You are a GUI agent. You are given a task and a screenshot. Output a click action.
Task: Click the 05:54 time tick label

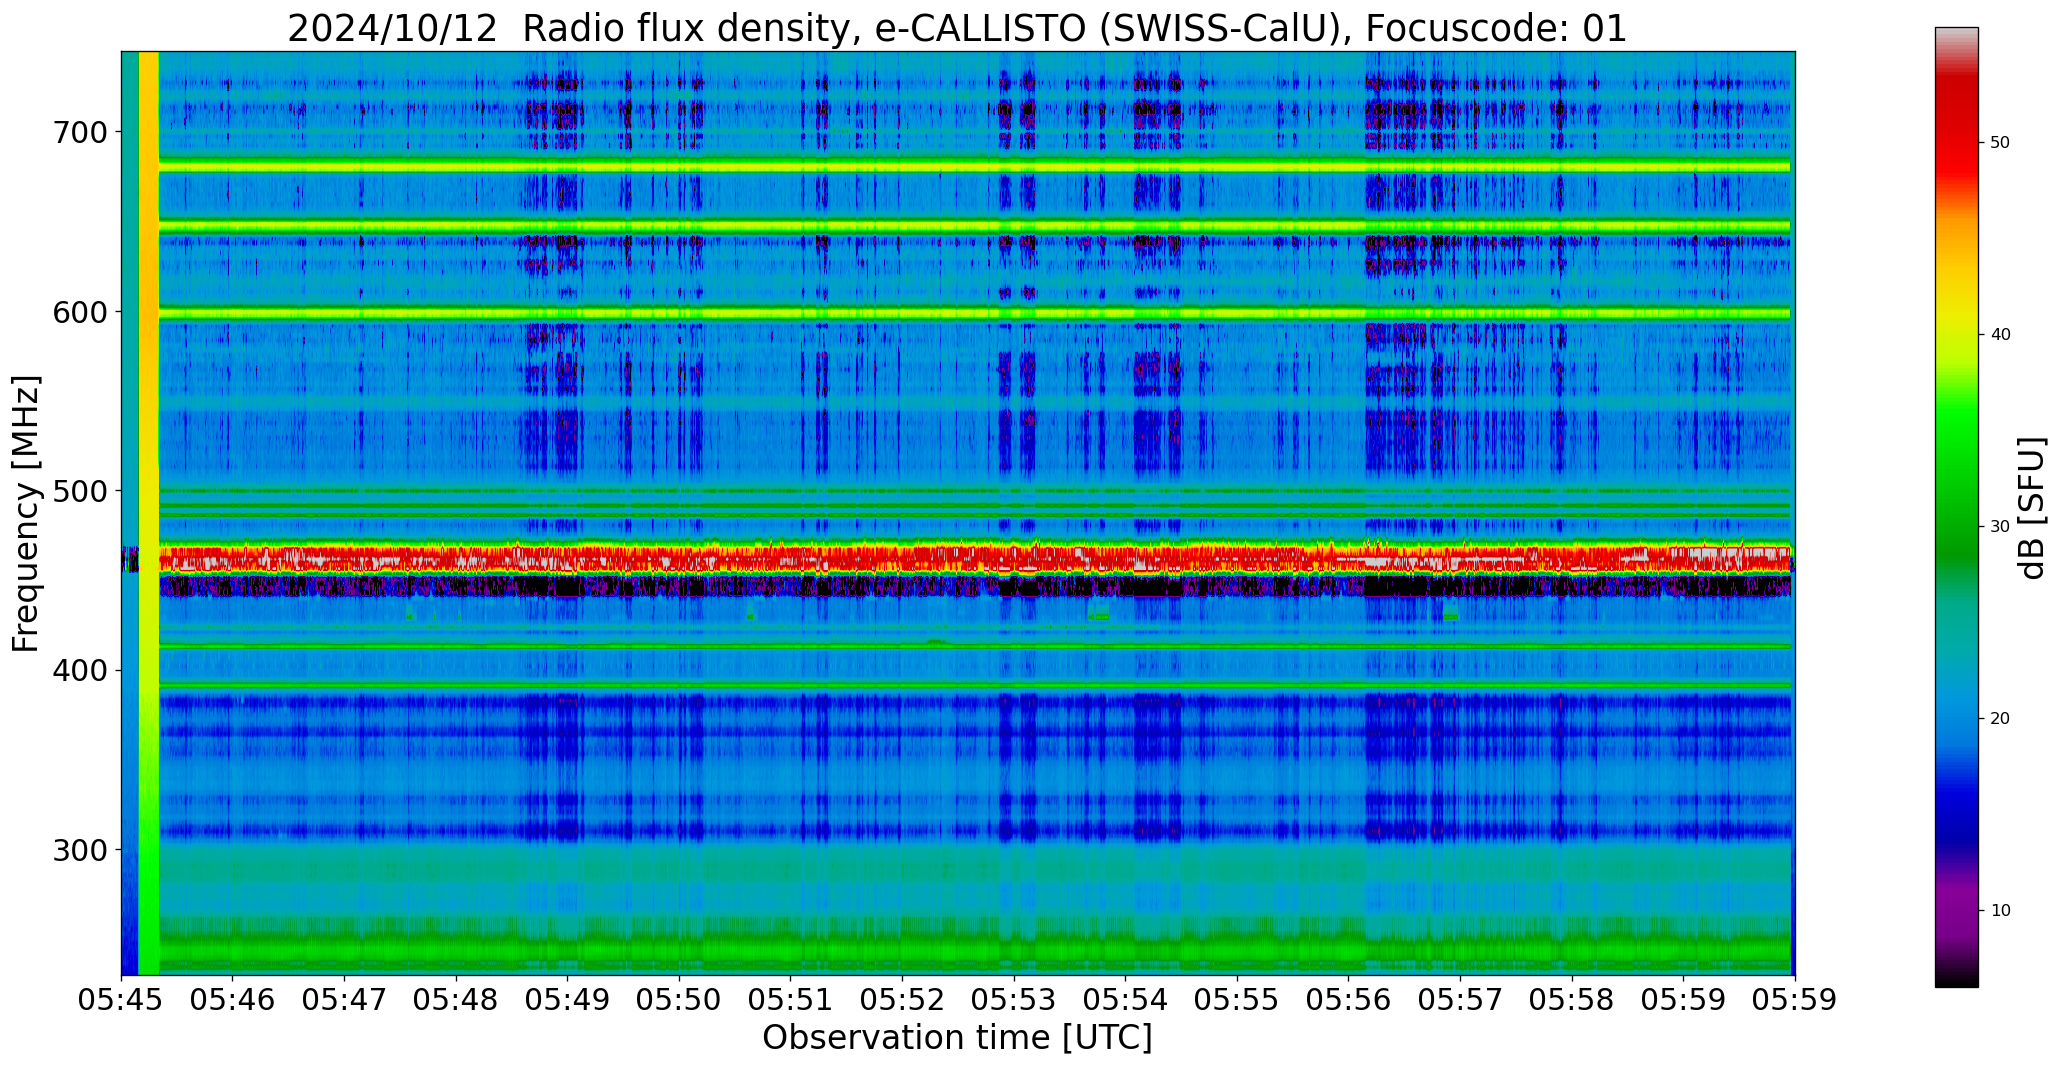pyautogui.click(x=1126, y=999)
